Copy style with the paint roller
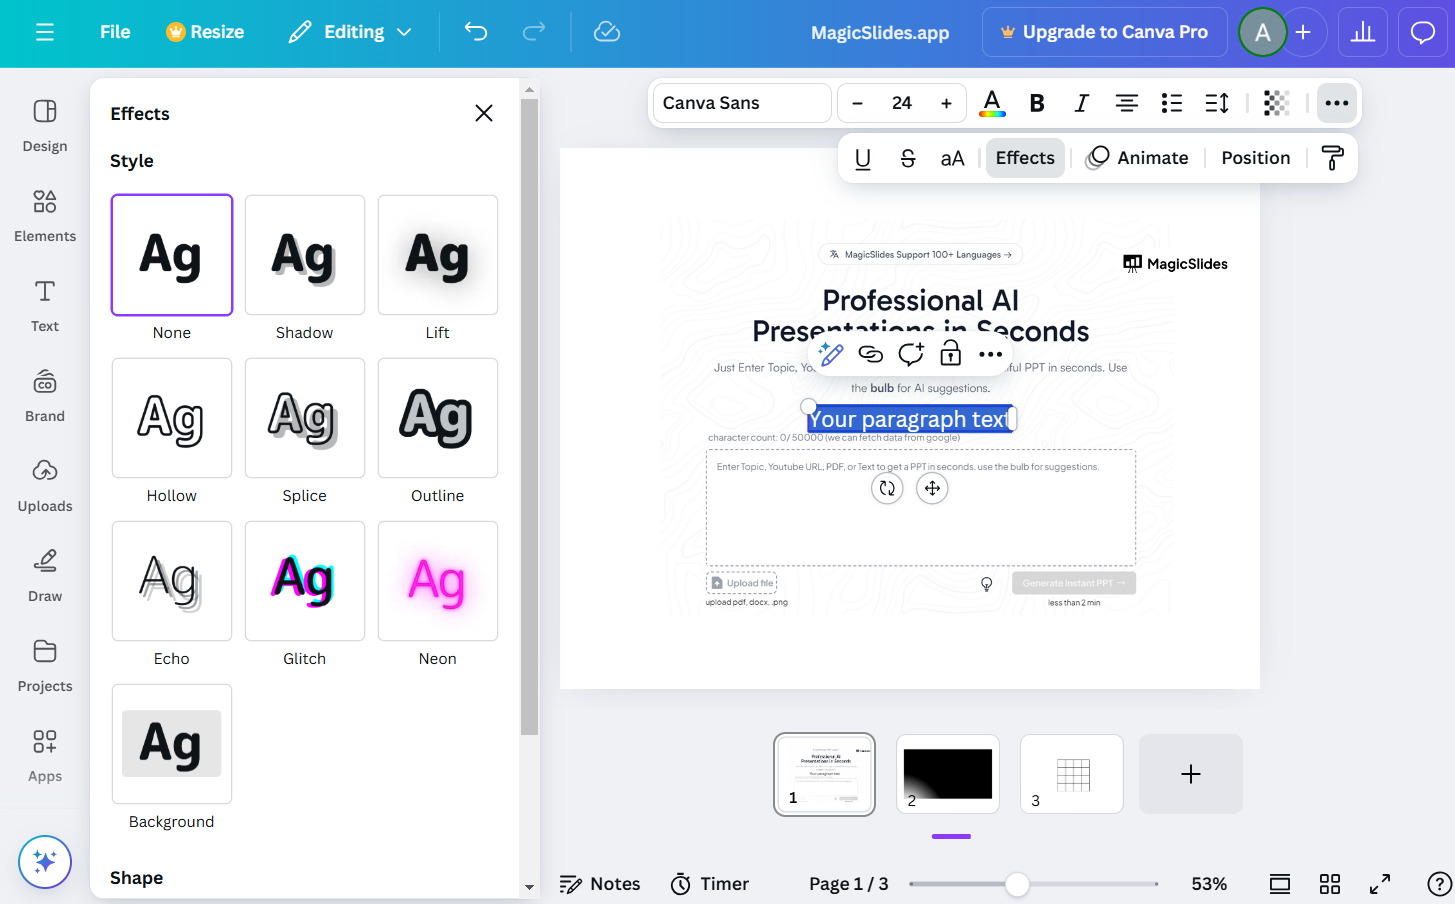Screen dimensions: 1455x904 [x=1333, y=158]
